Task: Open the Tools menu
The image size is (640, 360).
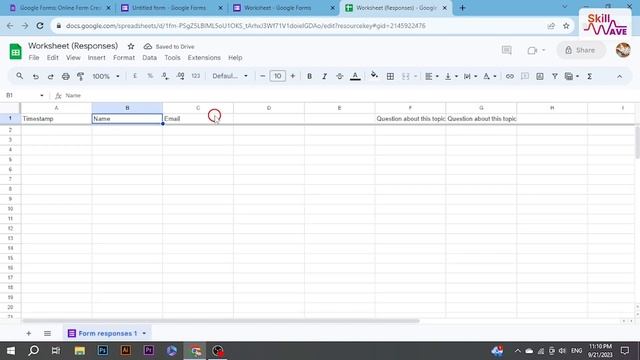Action: click(x=172, y=58)
